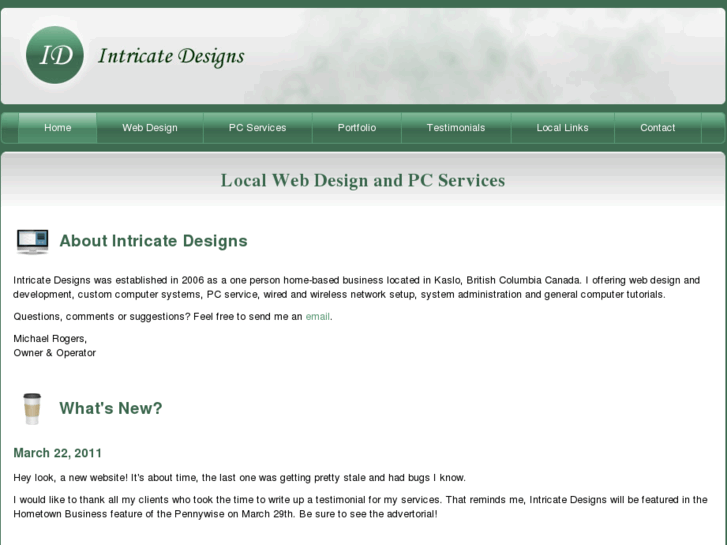This screenshot has width=727, height=545.
Task: Click the paragraph starting 'Intricate Designs was established'
Action: coord(357,287)
